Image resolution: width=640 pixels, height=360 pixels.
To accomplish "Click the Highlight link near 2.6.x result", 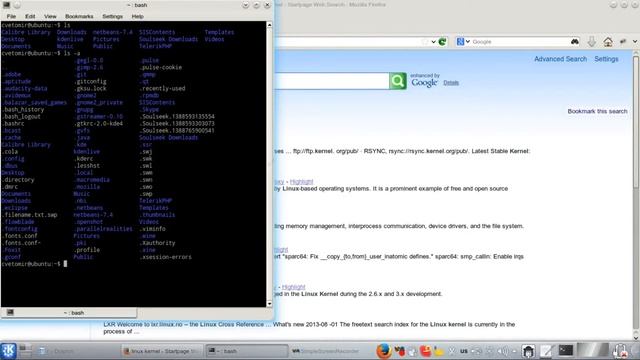I will coord(293,287).
